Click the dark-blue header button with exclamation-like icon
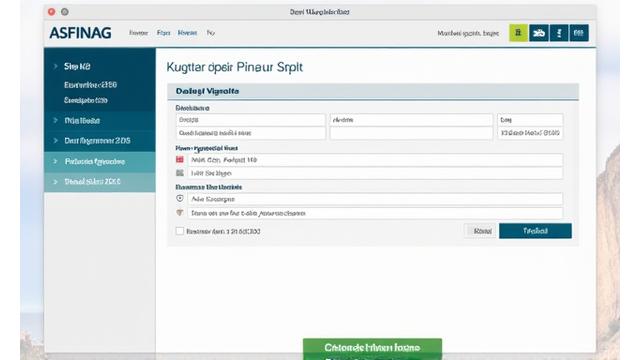This screenshot has width=640, height=360. [559, 33]
